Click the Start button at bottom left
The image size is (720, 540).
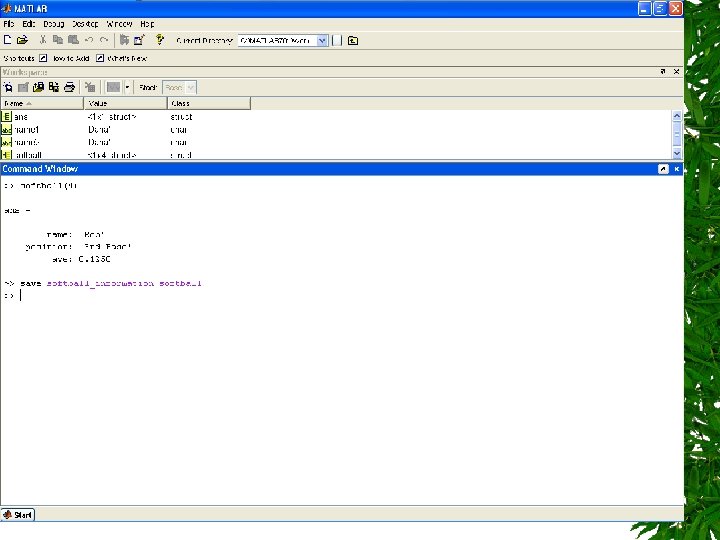coord(18,515)
